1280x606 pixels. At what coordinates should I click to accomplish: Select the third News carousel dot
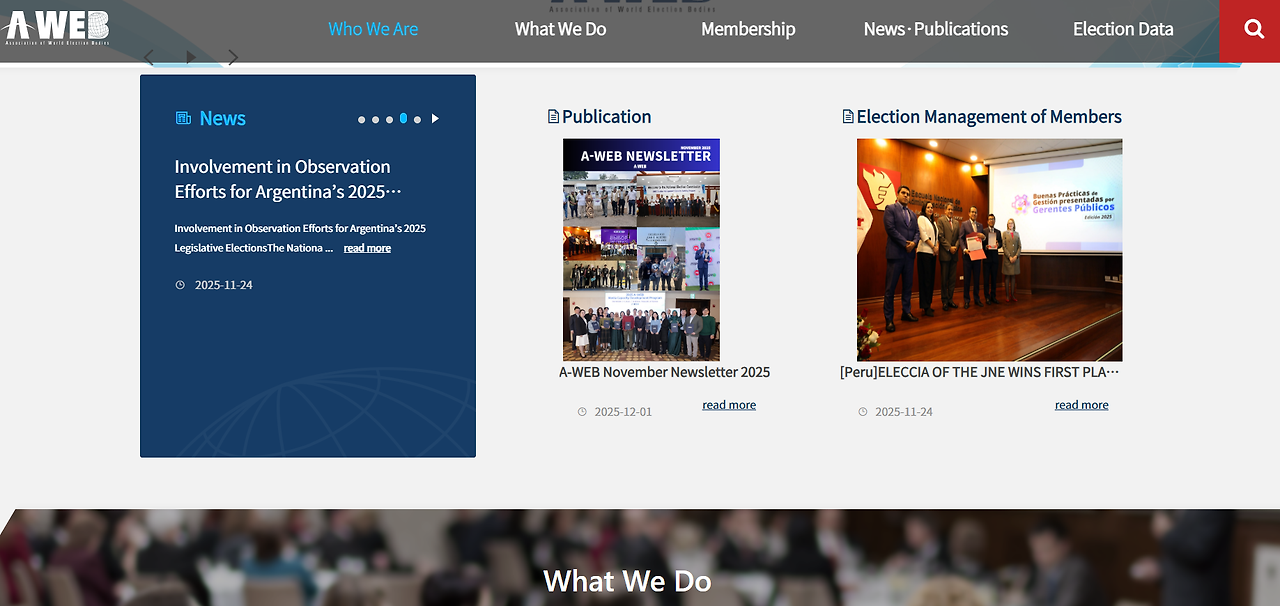click(389, 119)
